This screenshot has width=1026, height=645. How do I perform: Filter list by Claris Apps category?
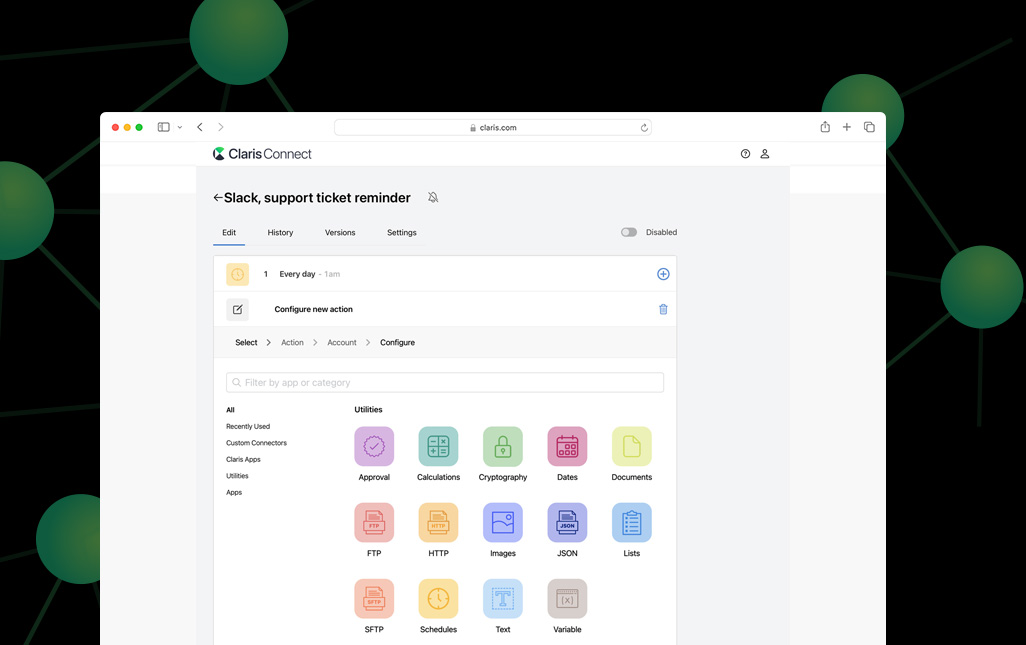pos(243,459)
